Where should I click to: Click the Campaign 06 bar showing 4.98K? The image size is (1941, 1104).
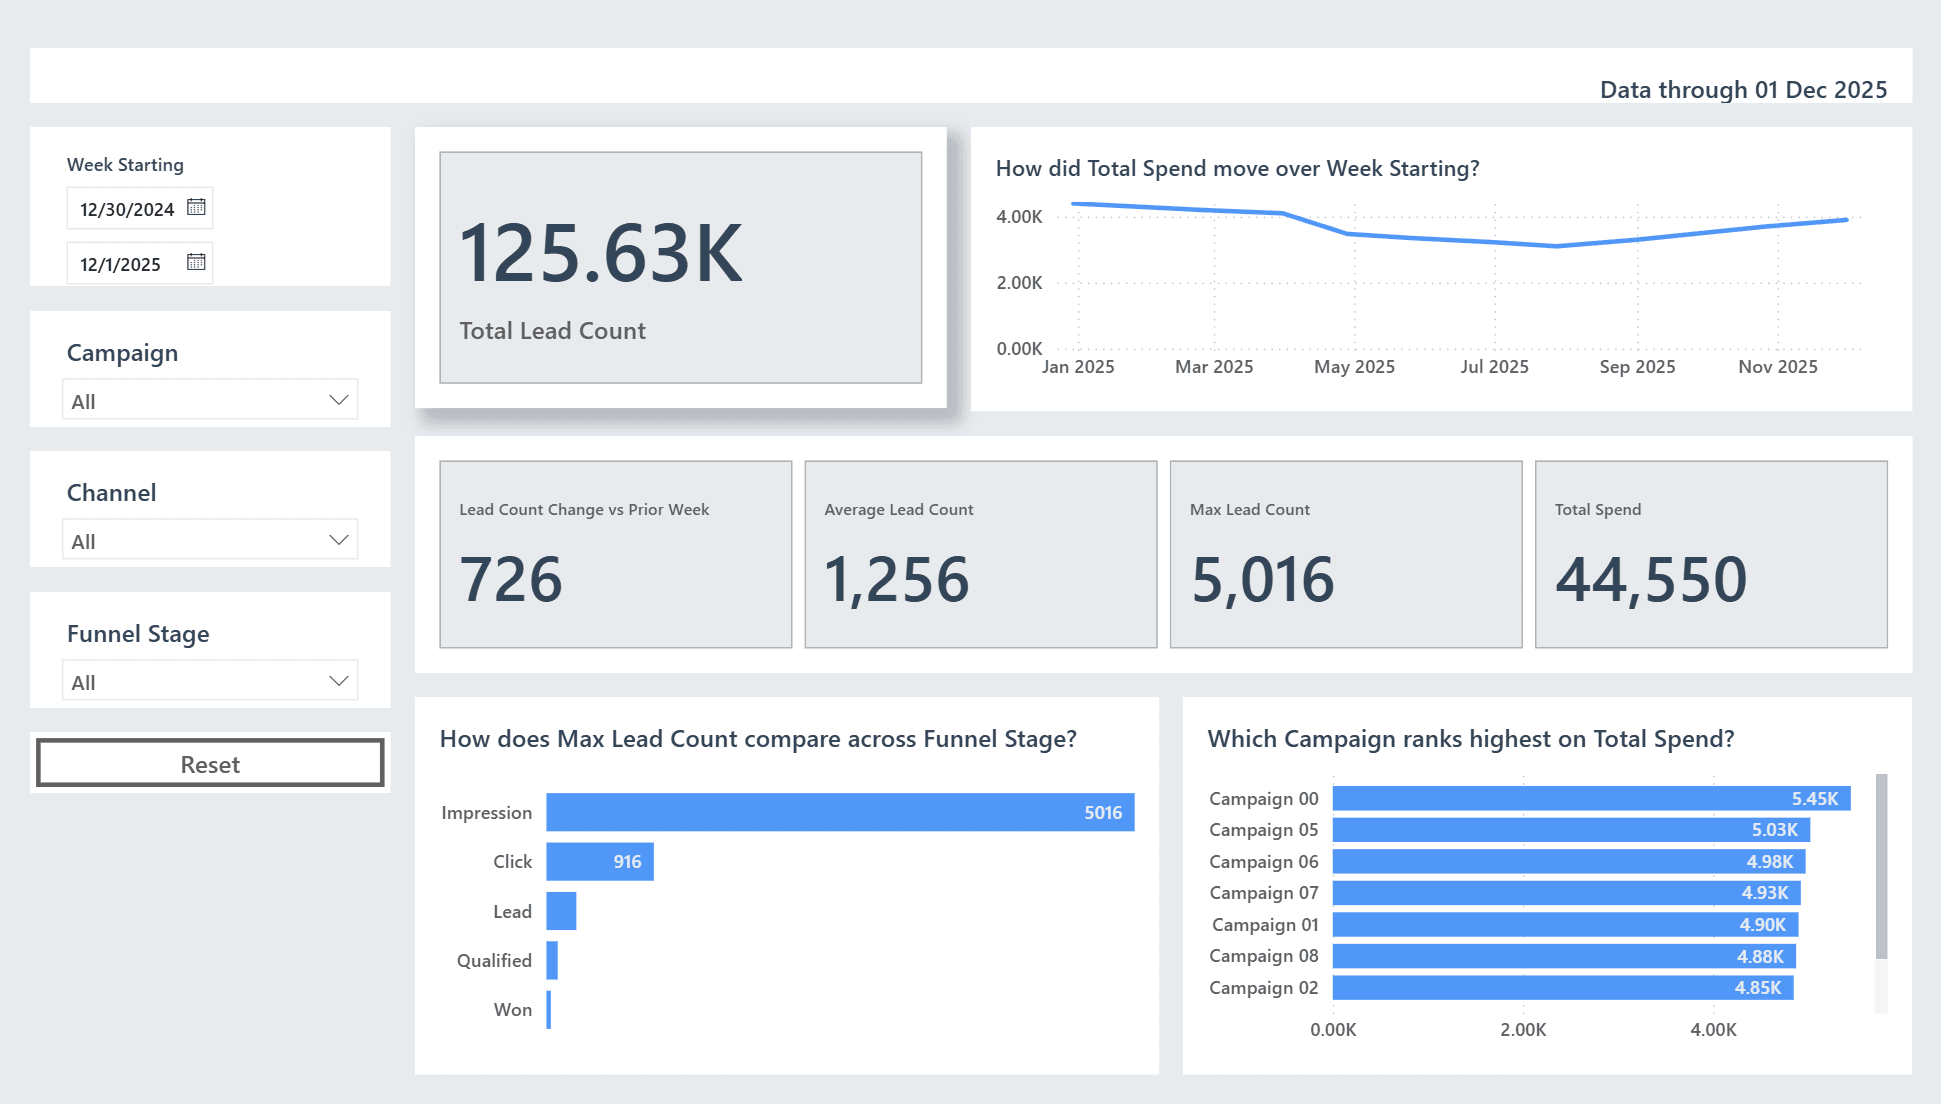1569,861
